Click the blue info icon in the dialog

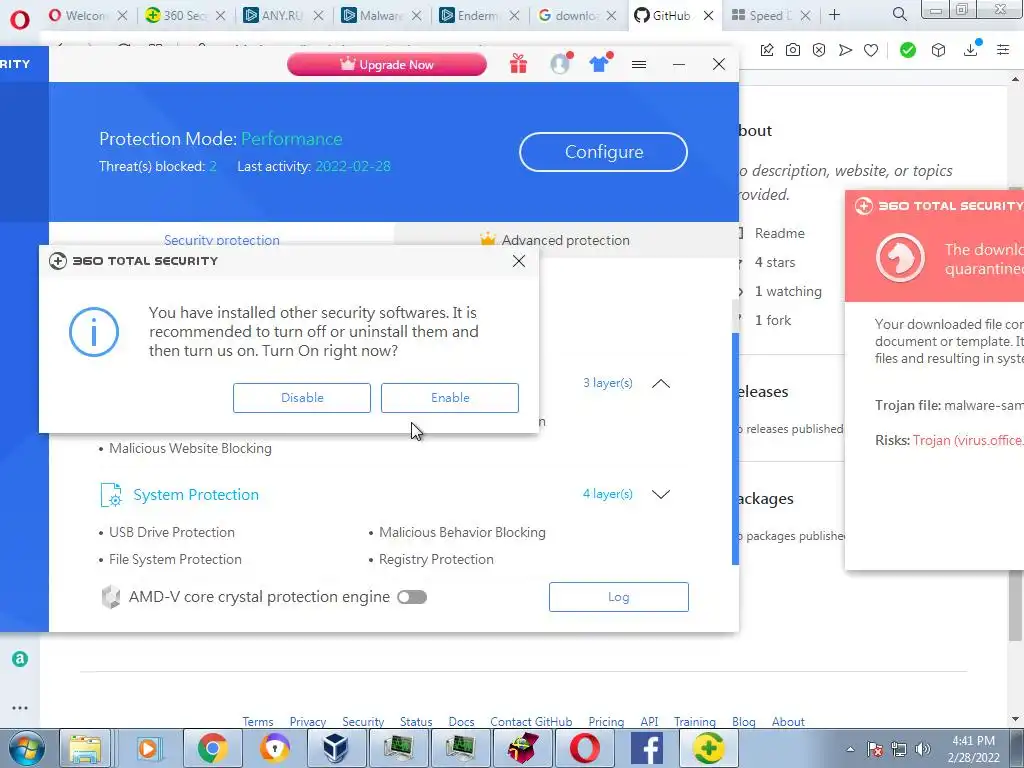pos(94,332)
